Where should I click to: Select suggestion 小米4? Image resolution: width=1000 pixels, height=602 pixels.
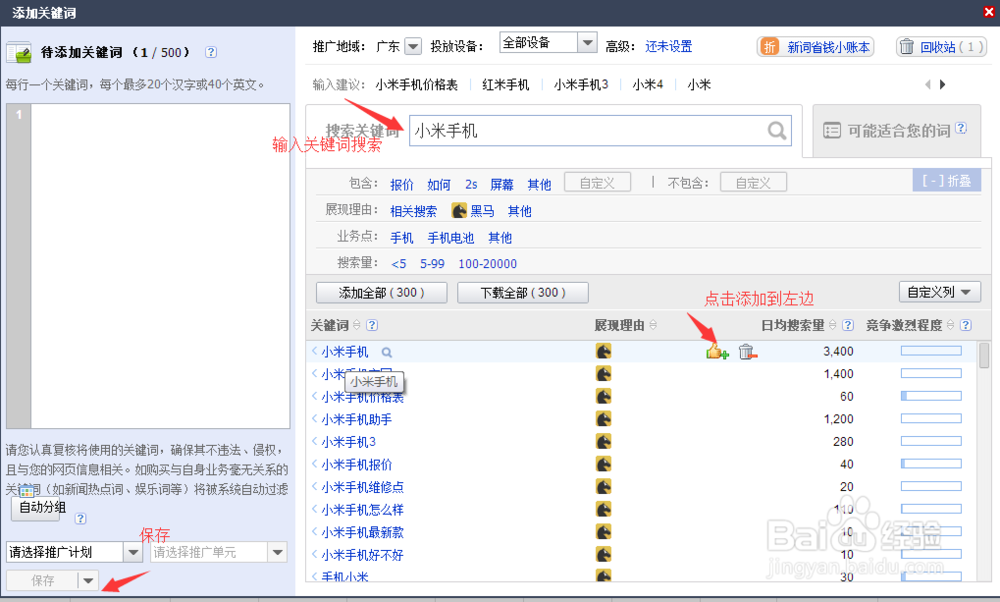click(x=648, y=85)
